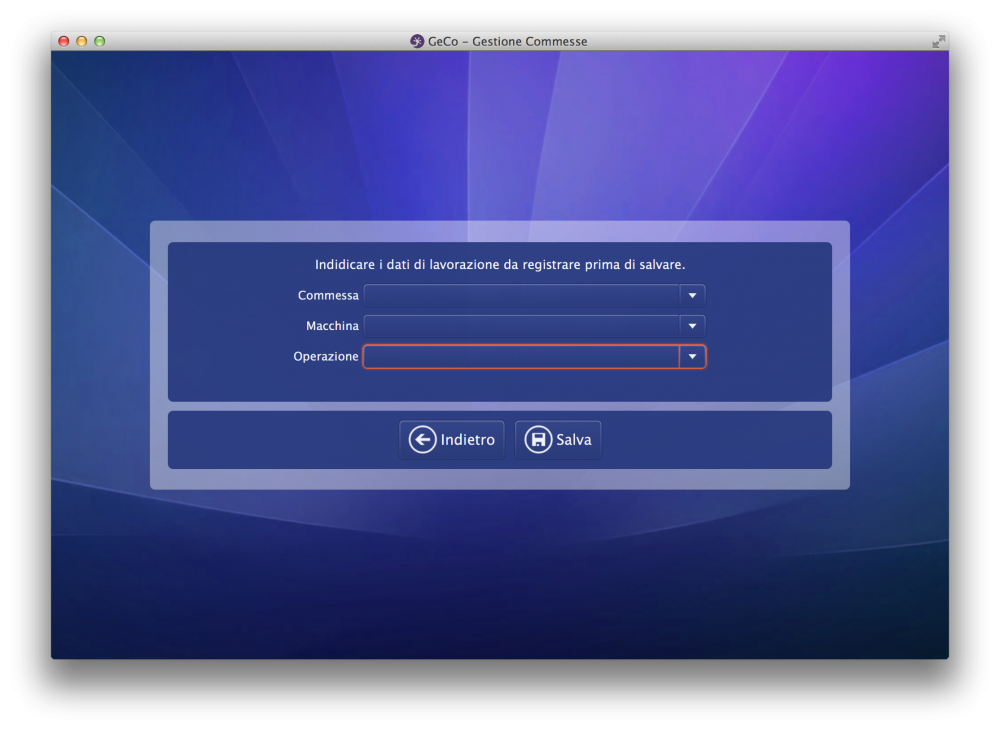Open the Operazione dropdown arrow
The height and width of the screenshot is (730, 1000).
692,356
